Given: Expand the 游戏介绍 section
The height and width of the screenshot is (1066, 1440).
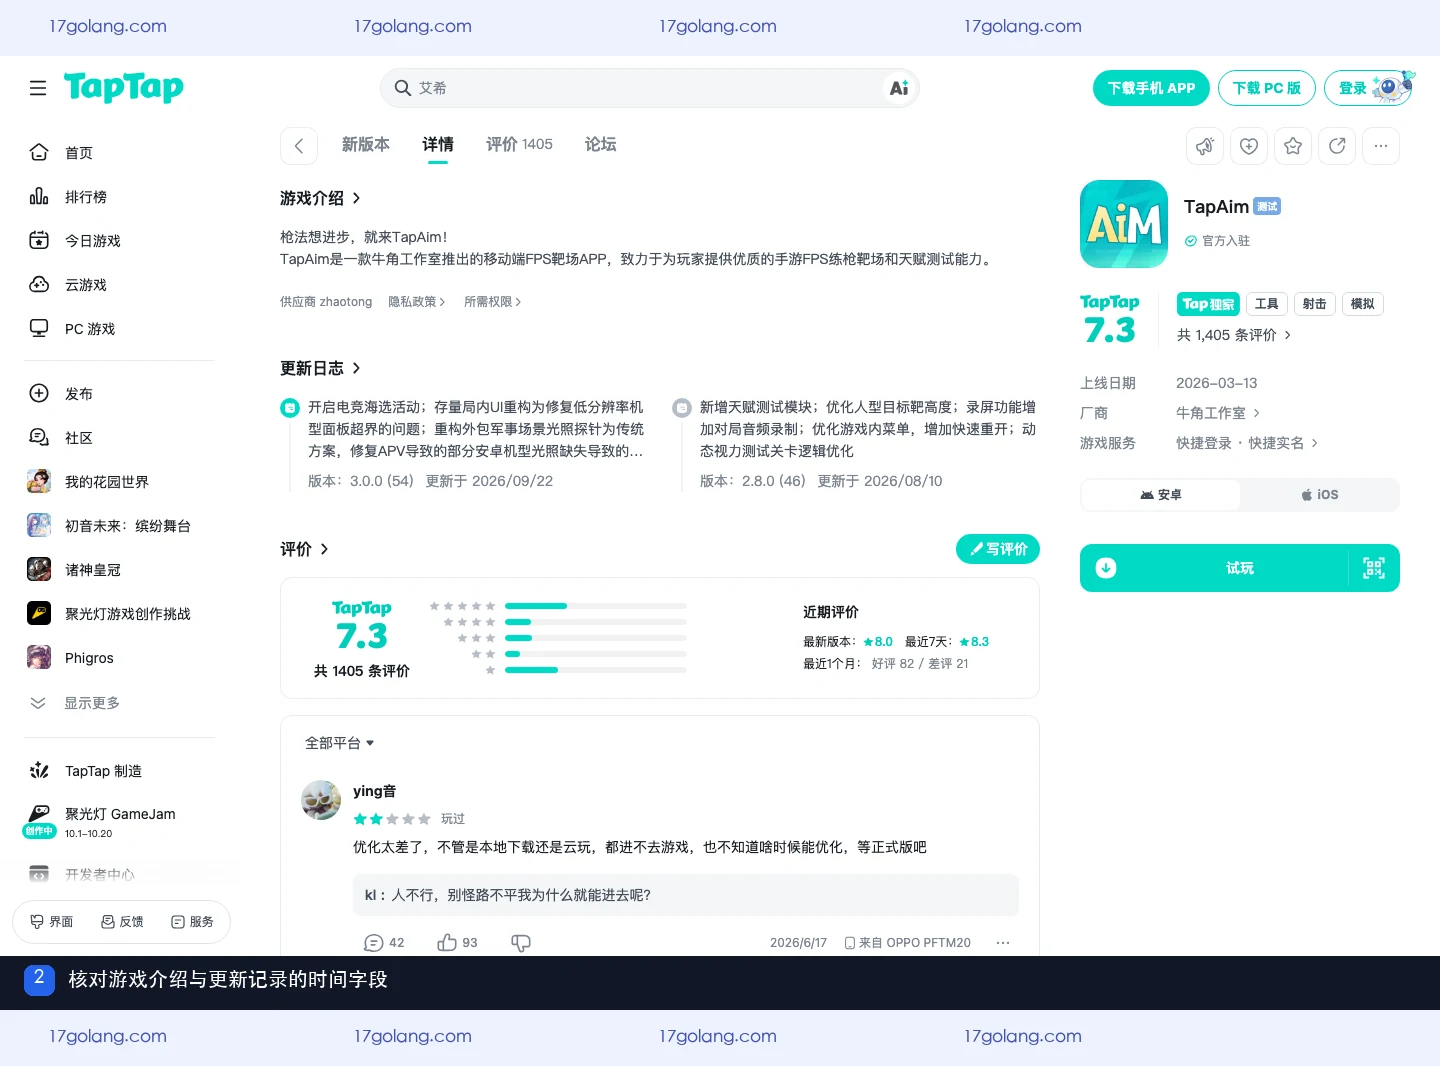Looking at the screenshot, I should click(320, 198).
